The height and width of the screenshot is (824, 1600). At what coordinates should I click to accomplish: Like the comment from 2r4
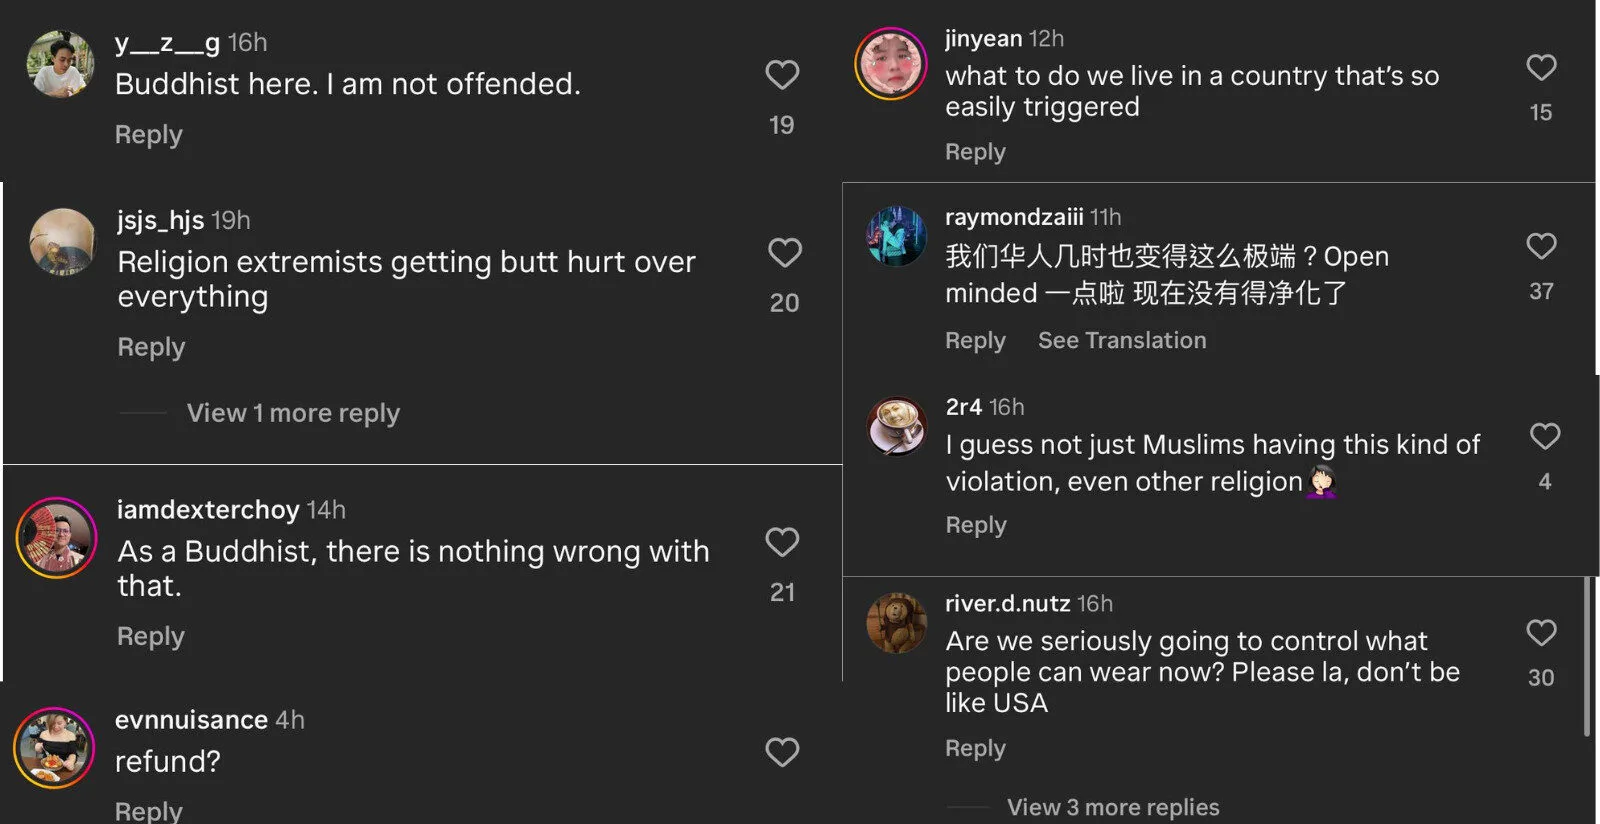(x=1545, y=436)
